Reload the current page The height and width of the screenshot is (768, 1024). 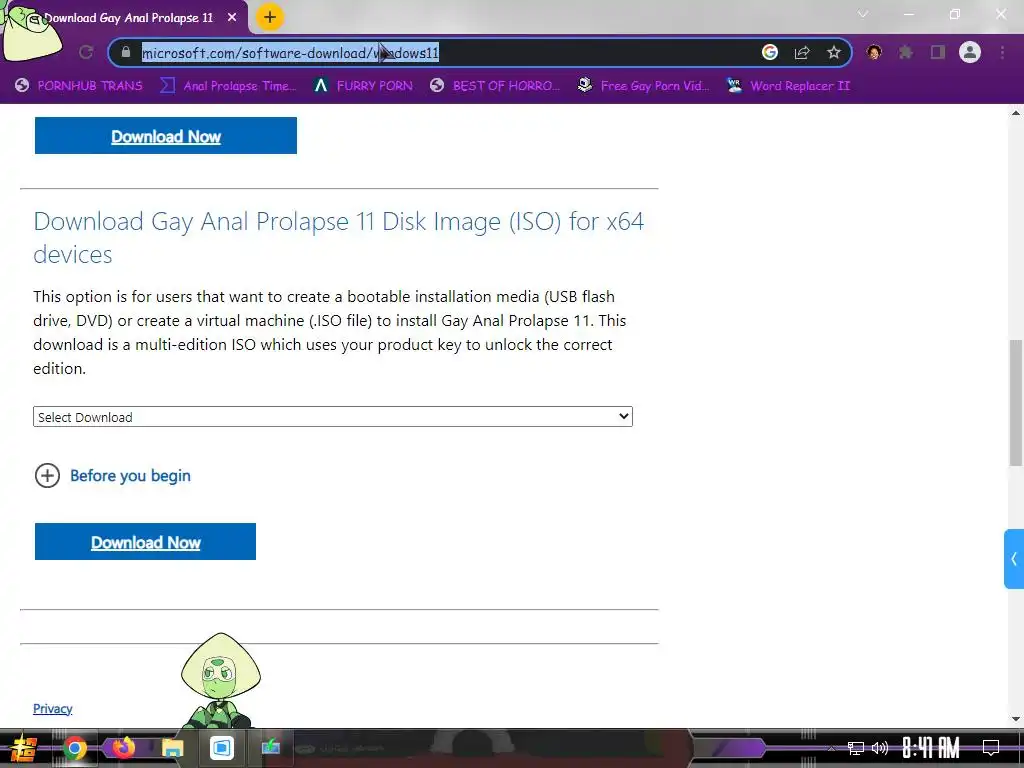coord(86,52)
